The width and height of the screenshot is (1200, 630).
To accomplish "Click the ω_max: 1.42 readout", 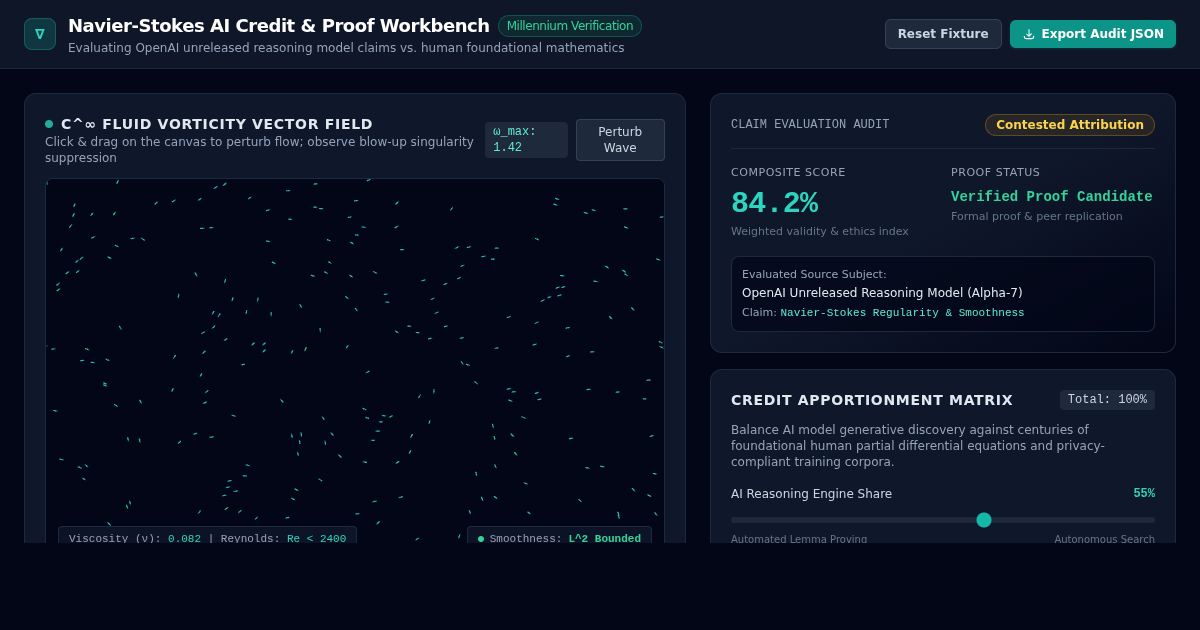I will (x=526, y=140).
